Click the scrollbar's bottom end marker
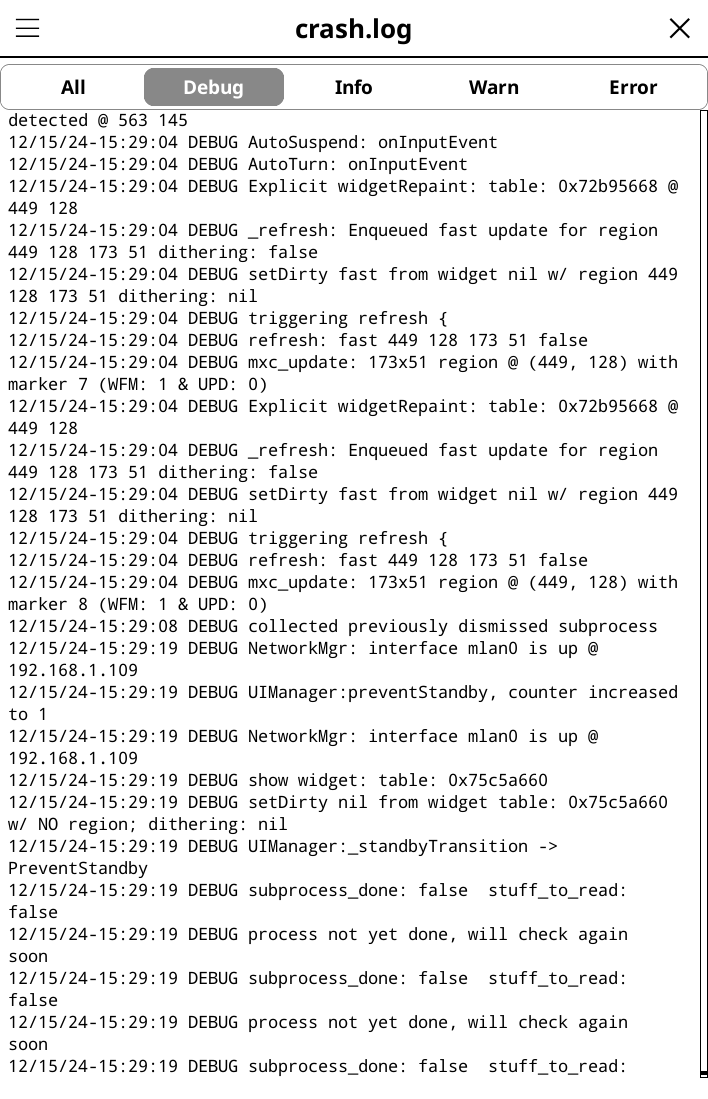The image size is (708, 1099). (704, 1074)
